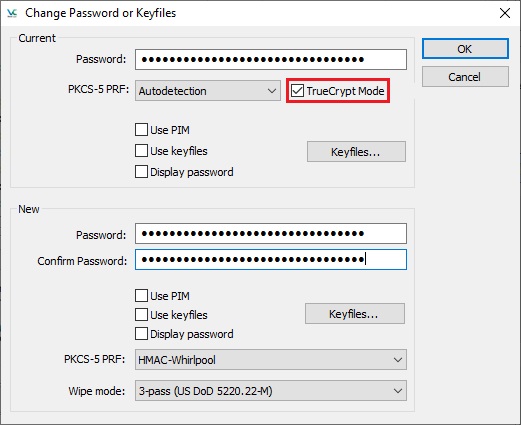Open Keyfiles... in the New section

click(x=355, y=314)
